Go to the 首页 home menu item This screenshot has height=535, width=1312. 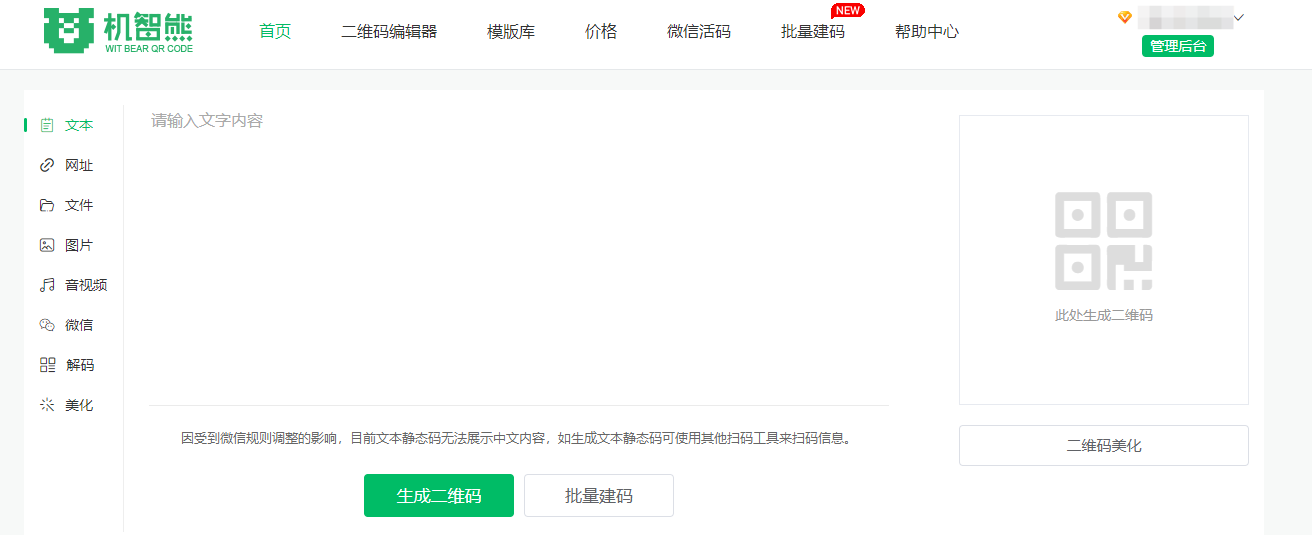275,31
